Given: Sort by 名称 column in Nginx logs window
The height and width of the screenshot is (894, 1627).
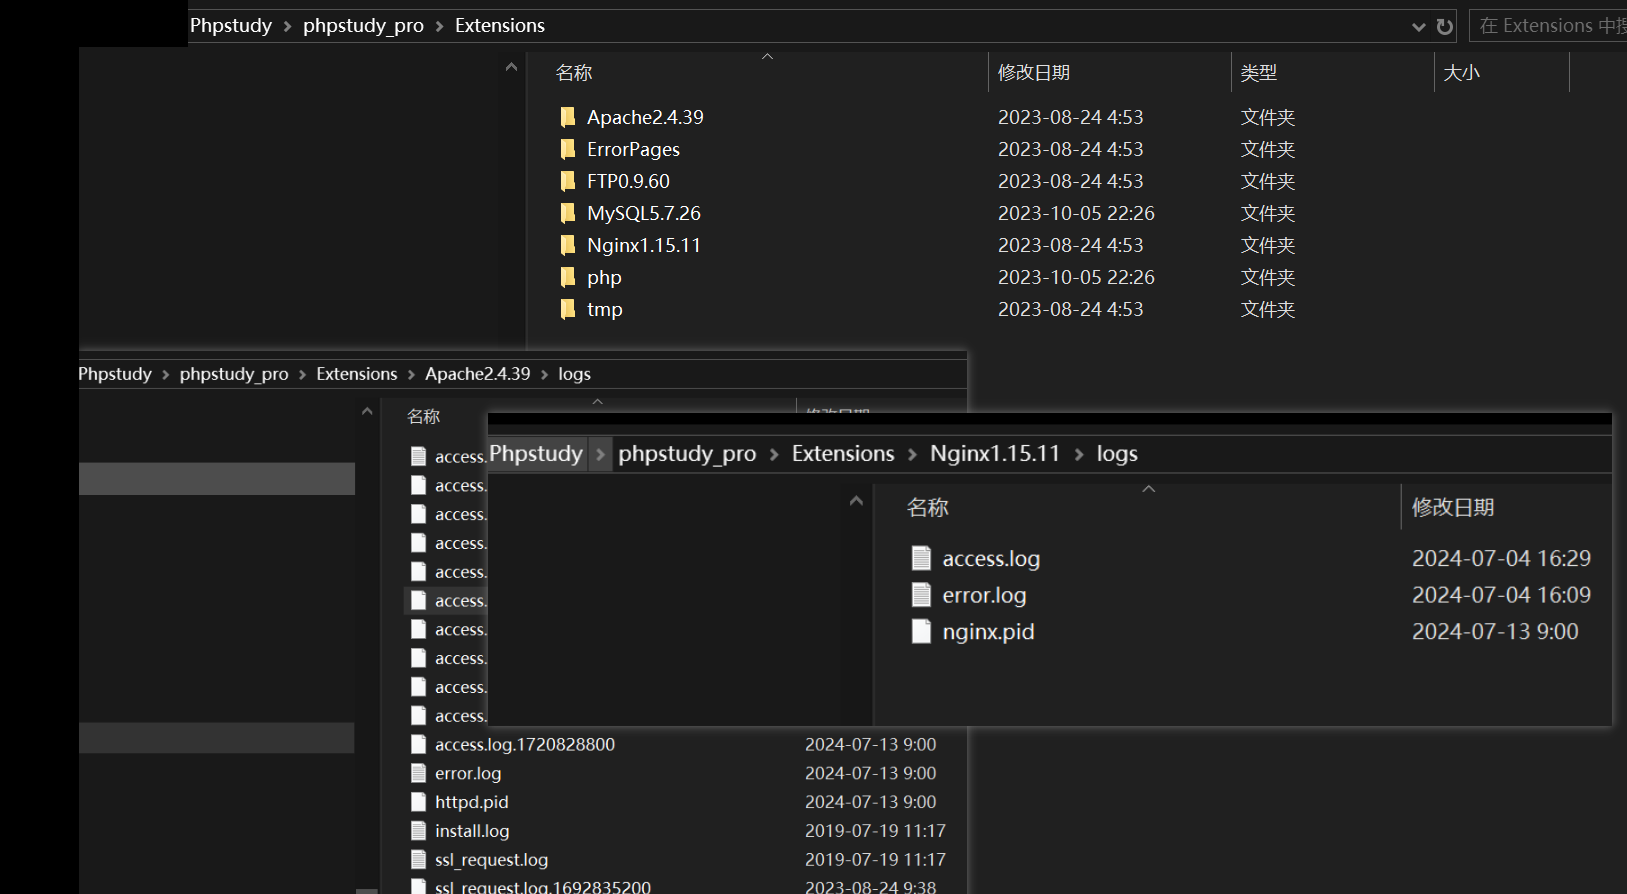Looking at the screenshot, I should (927, 508).
